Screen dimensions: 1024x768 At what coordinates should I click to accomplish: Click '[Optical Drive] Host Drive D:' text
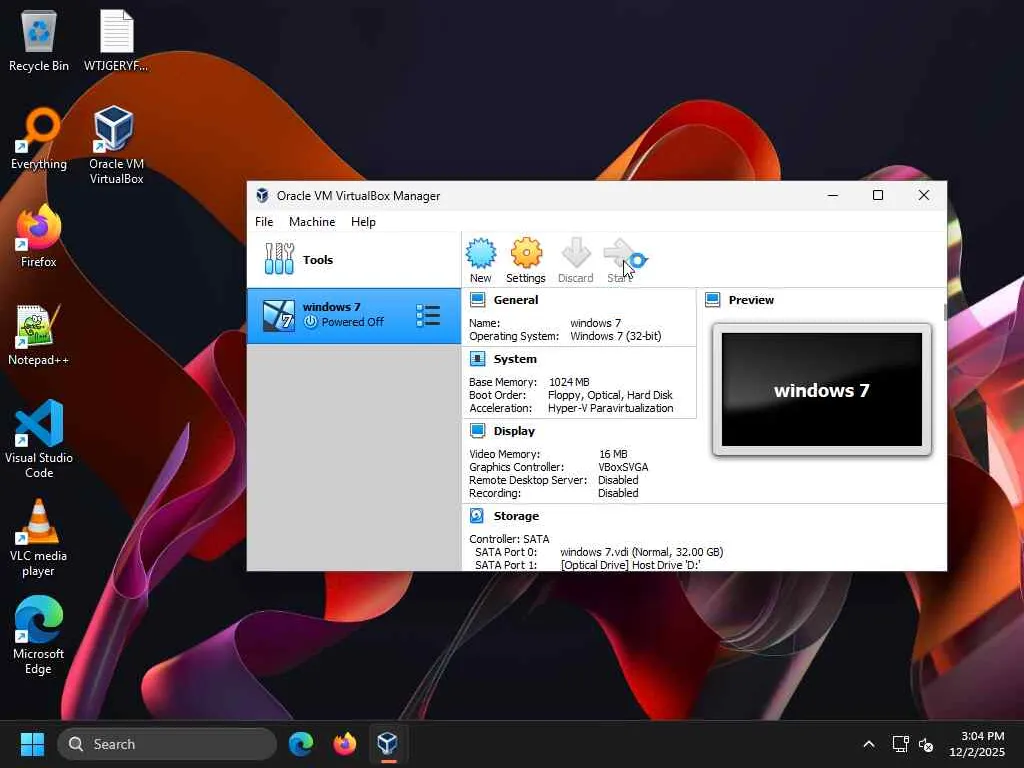630,565
